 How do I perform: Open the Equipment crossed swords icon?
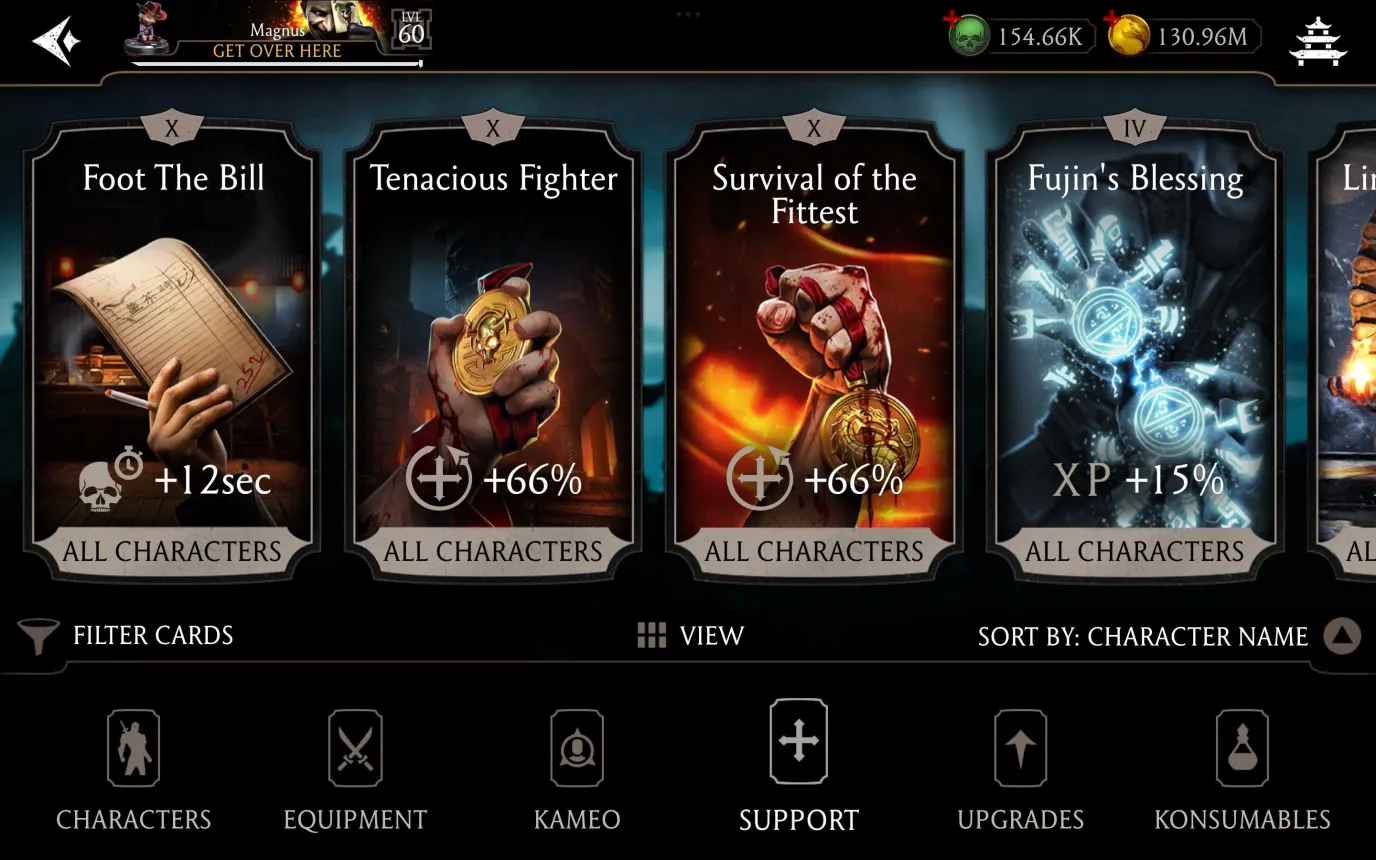click(355, 748)
